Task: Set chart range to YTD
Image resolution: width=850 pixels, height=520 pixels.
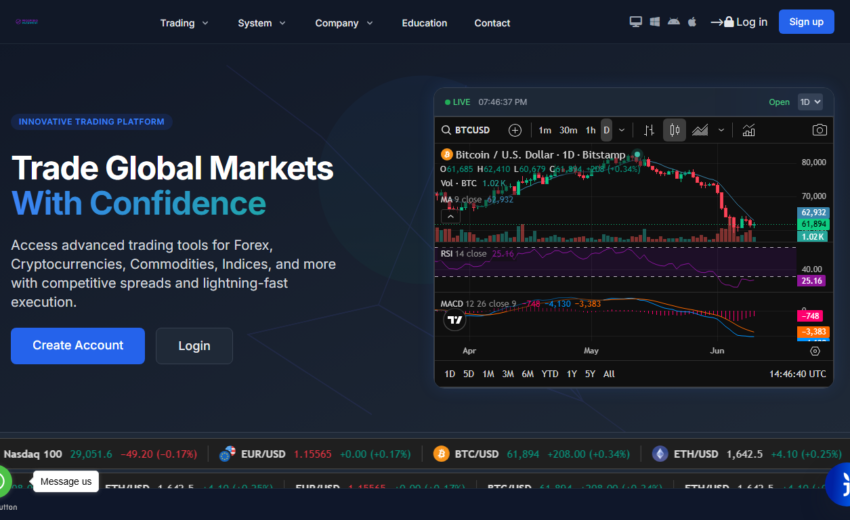Action: pyautogui.click(x=550, y=374)
